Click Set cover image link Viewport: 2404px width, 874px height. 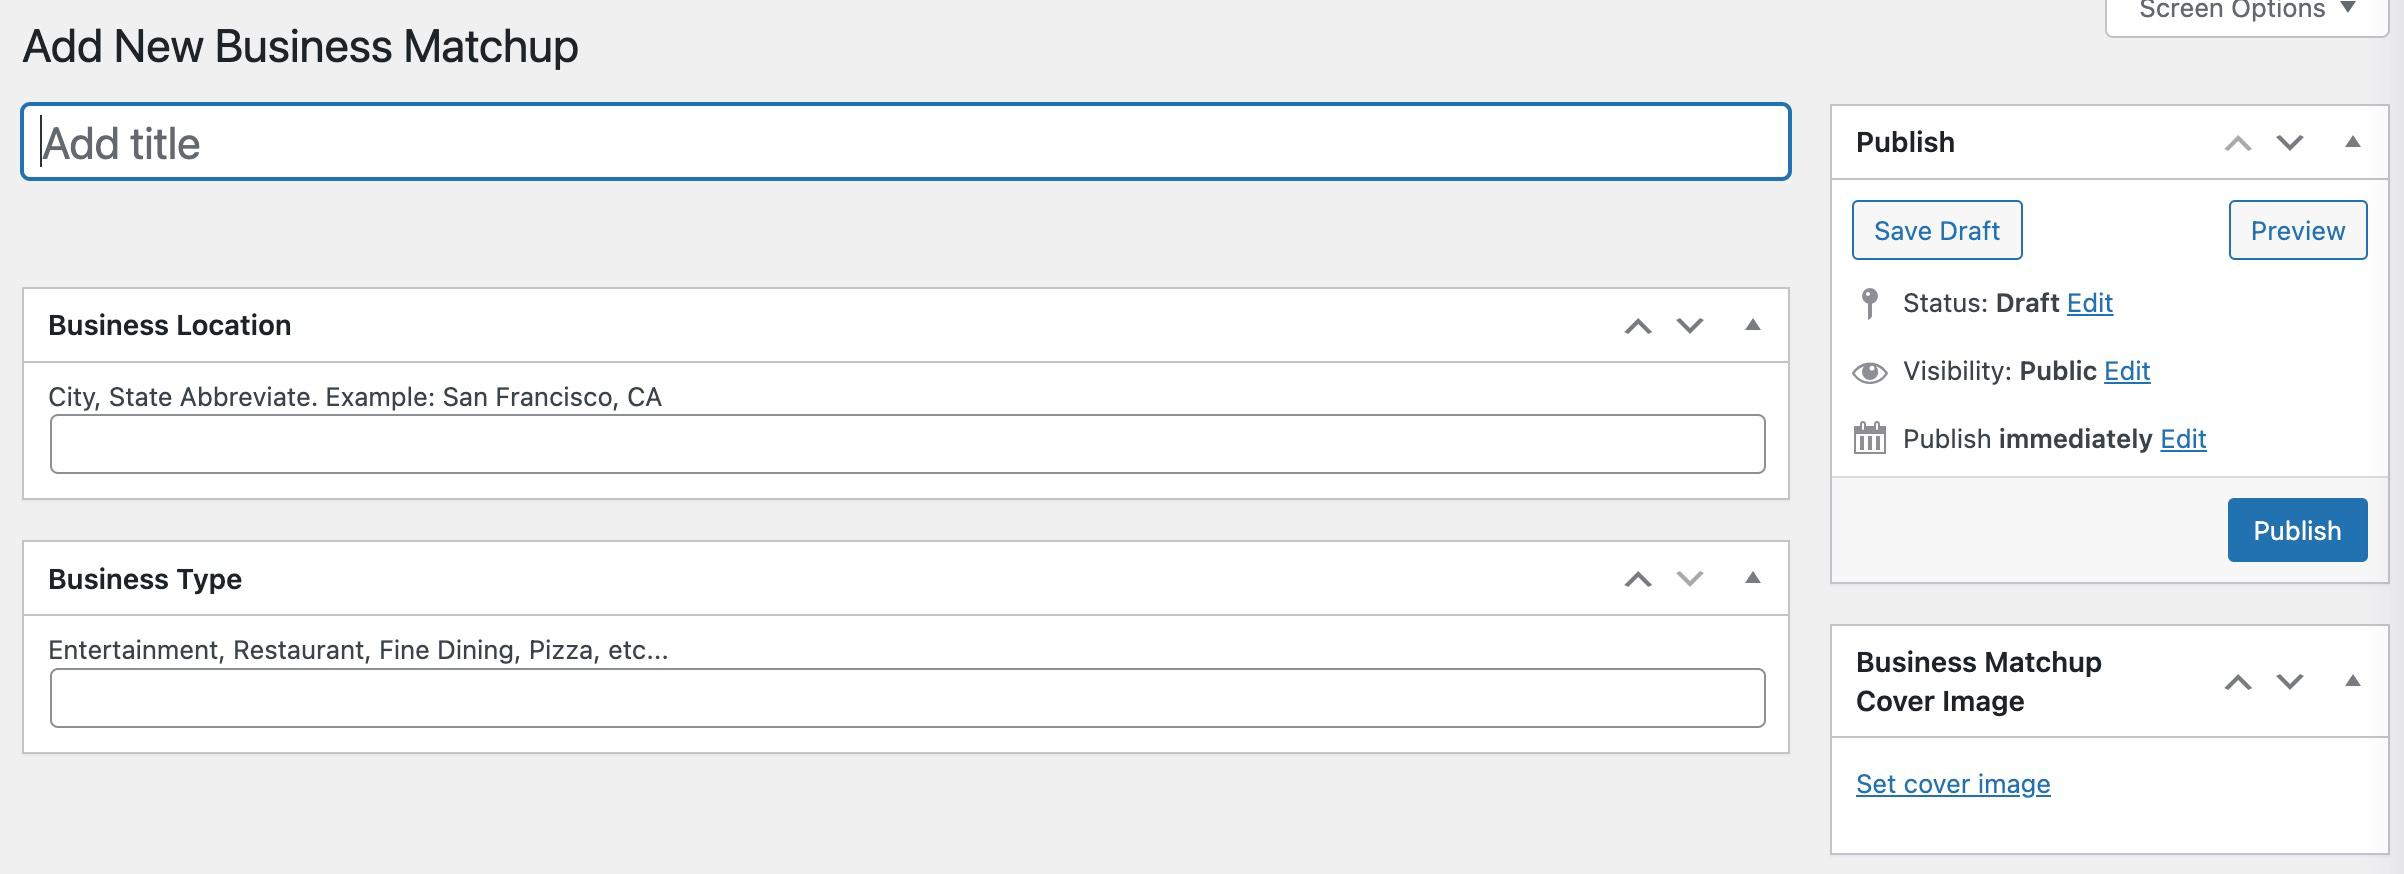click(1953, 784)
